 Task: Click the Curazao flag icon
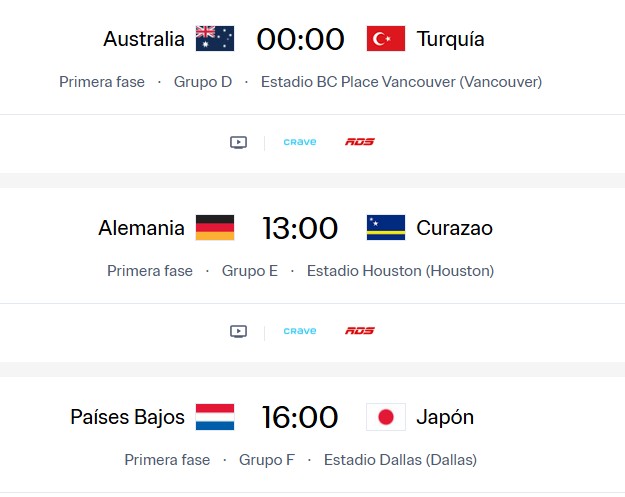click(x=385, y=228)
